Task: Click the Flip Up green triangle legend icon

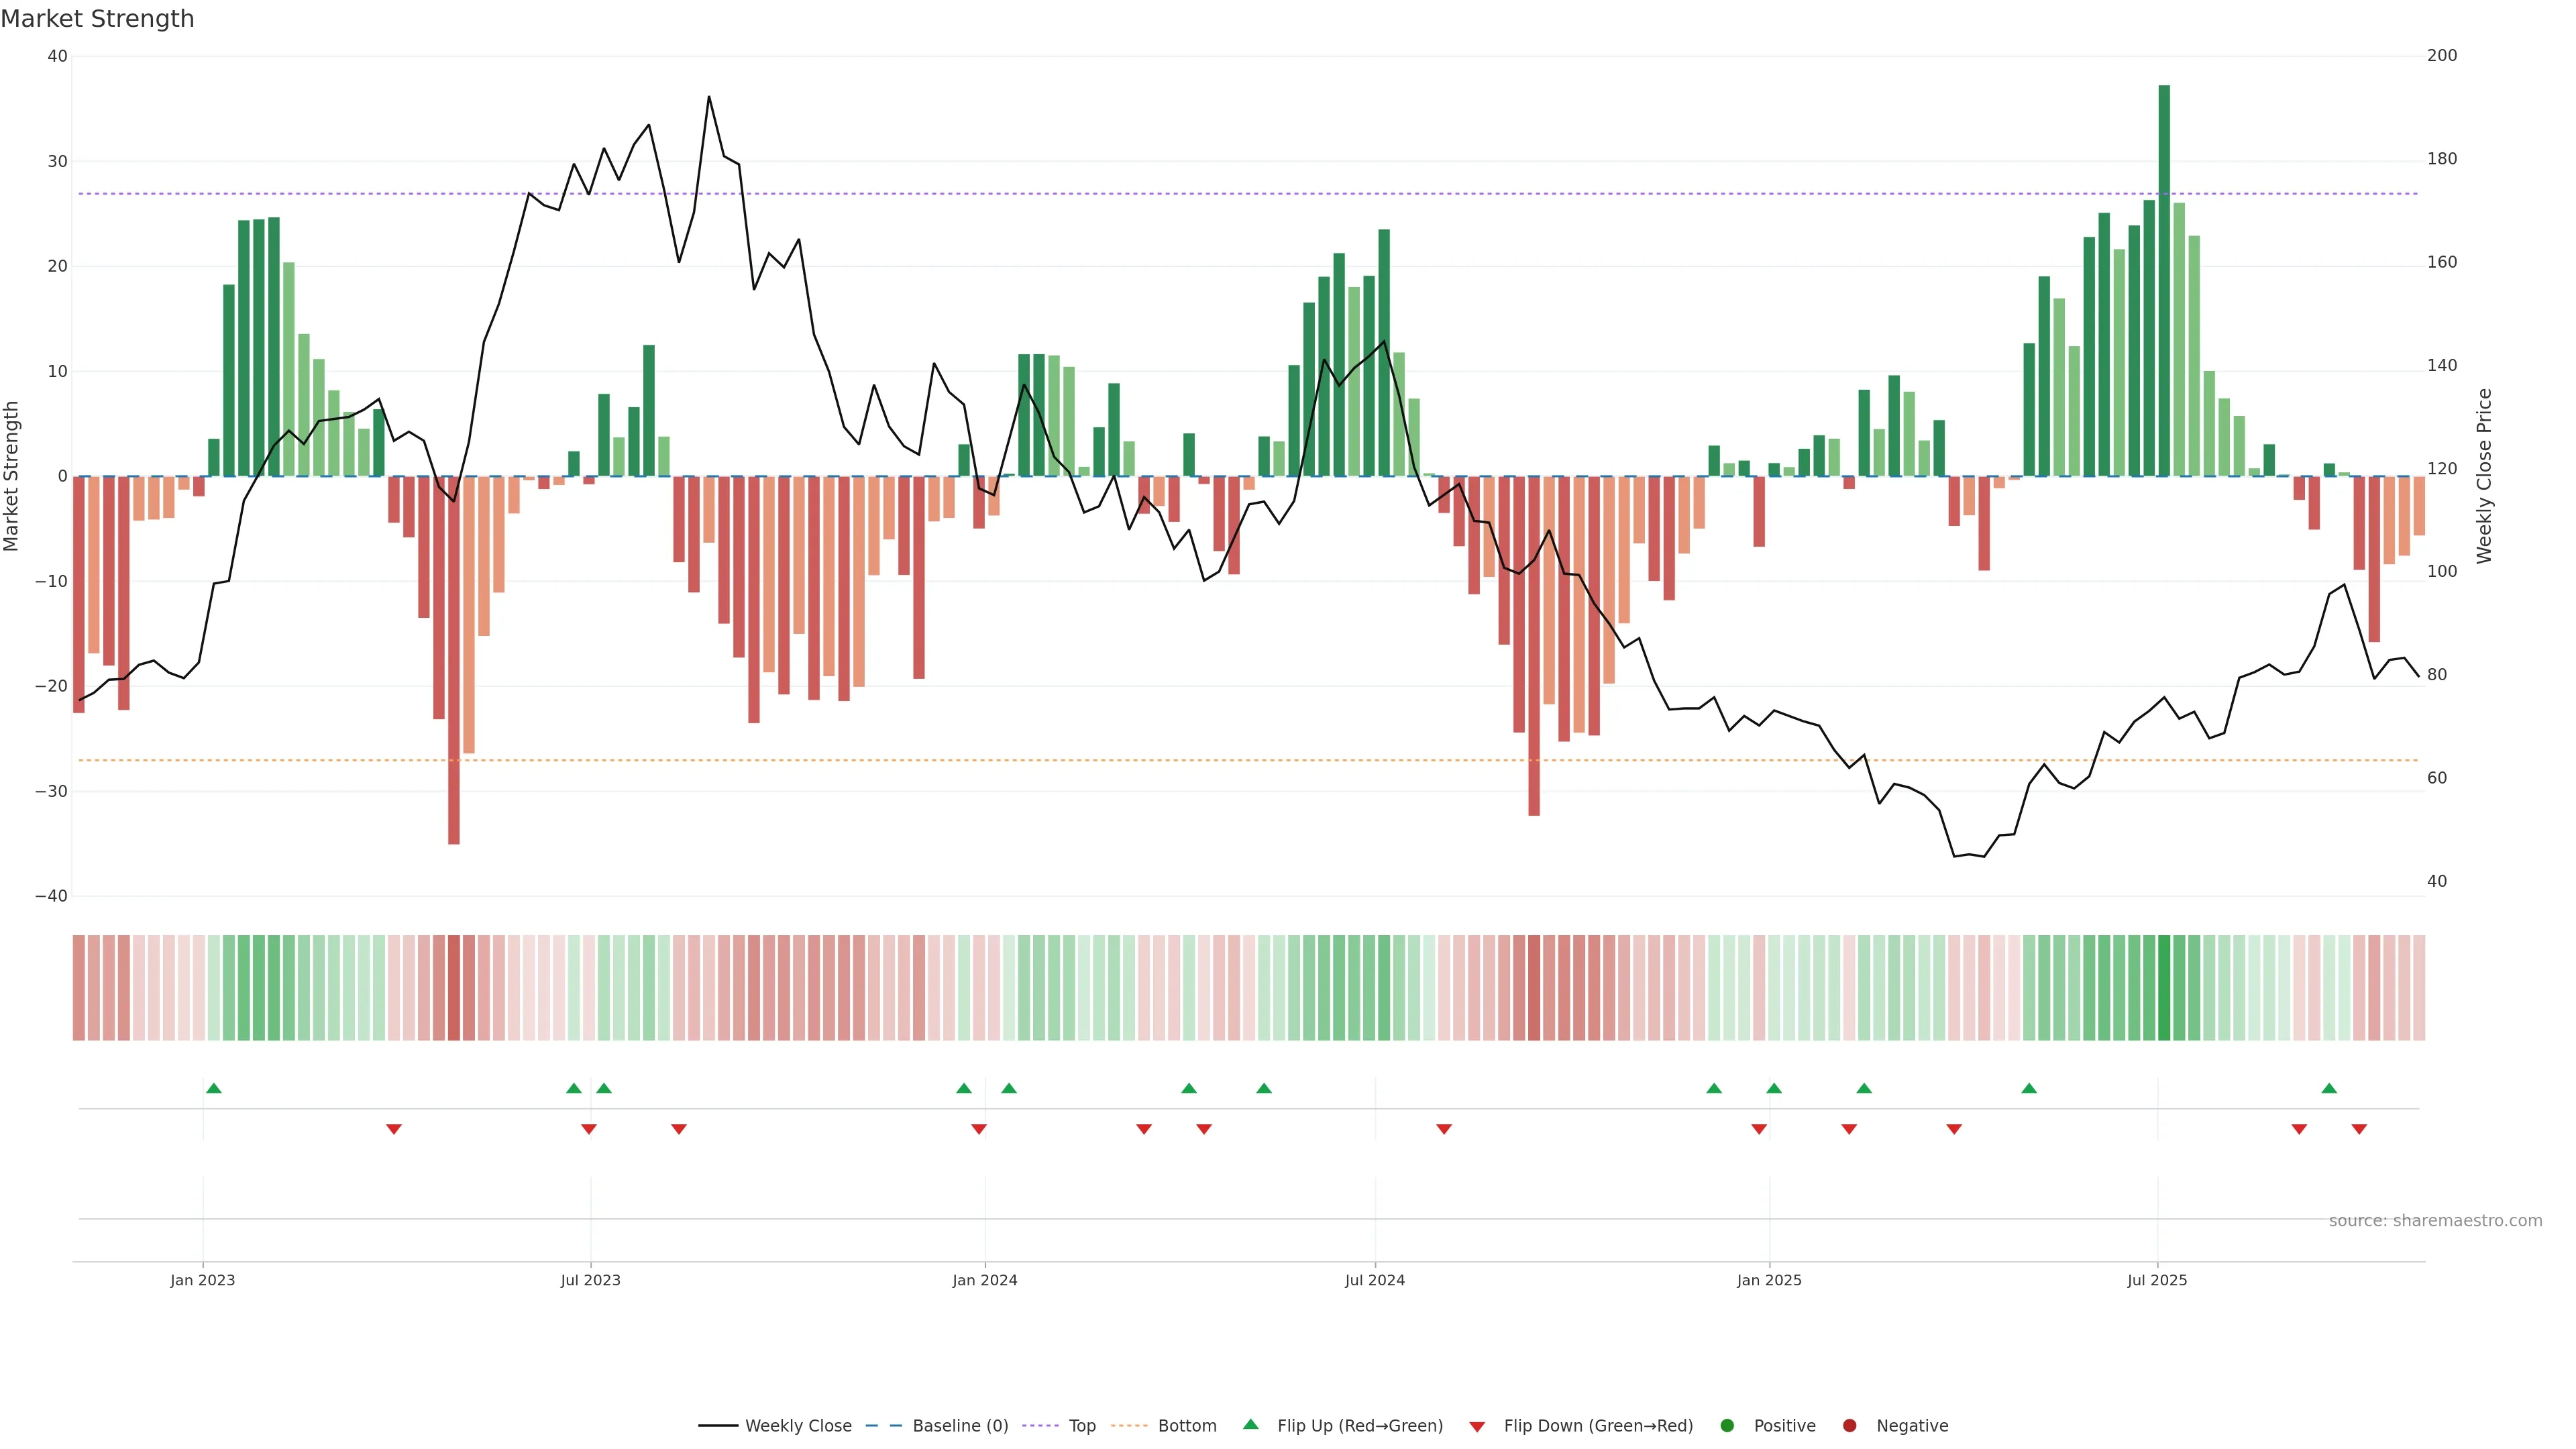Action: [x=1250, y=1425]
